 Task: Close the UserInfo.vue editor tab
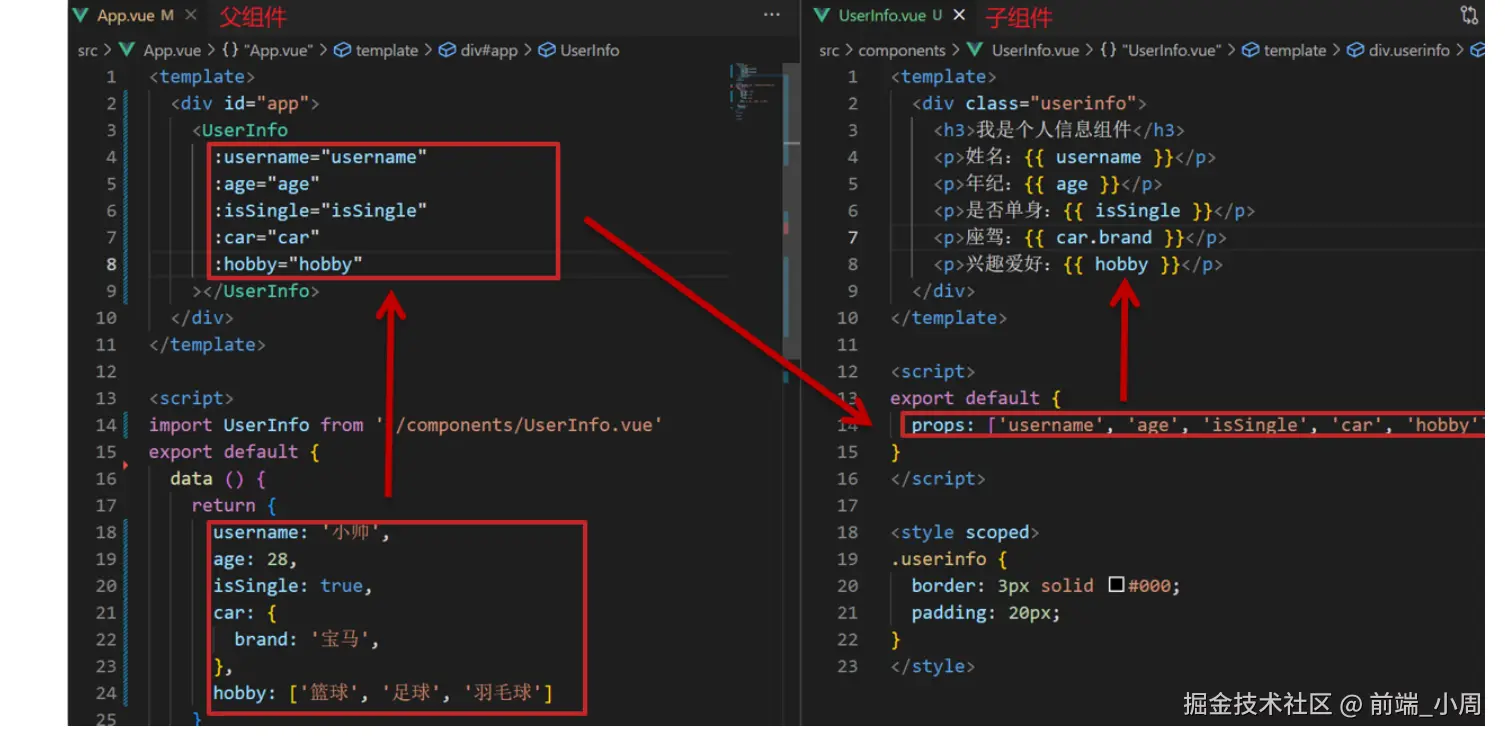coord(960,16)
